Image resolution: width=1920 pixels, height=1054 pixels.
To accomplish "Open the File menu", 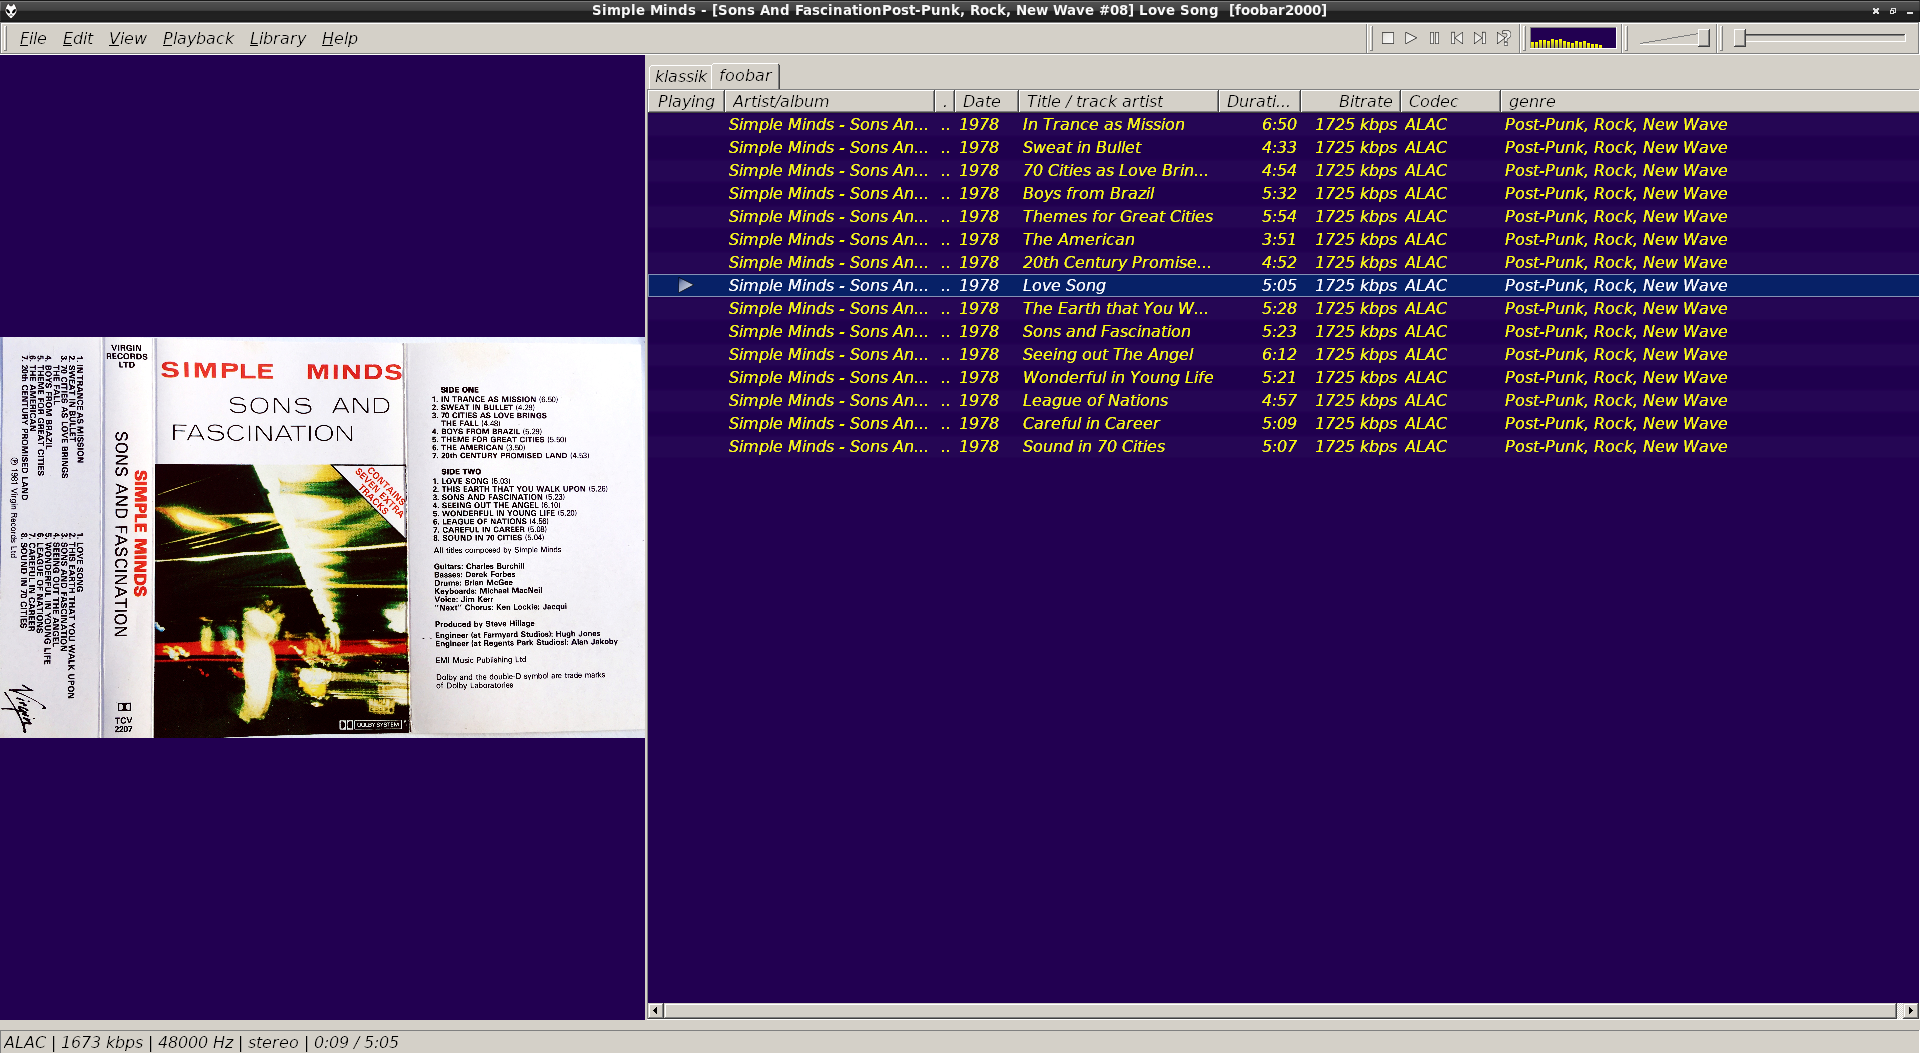I will [33, 38].
